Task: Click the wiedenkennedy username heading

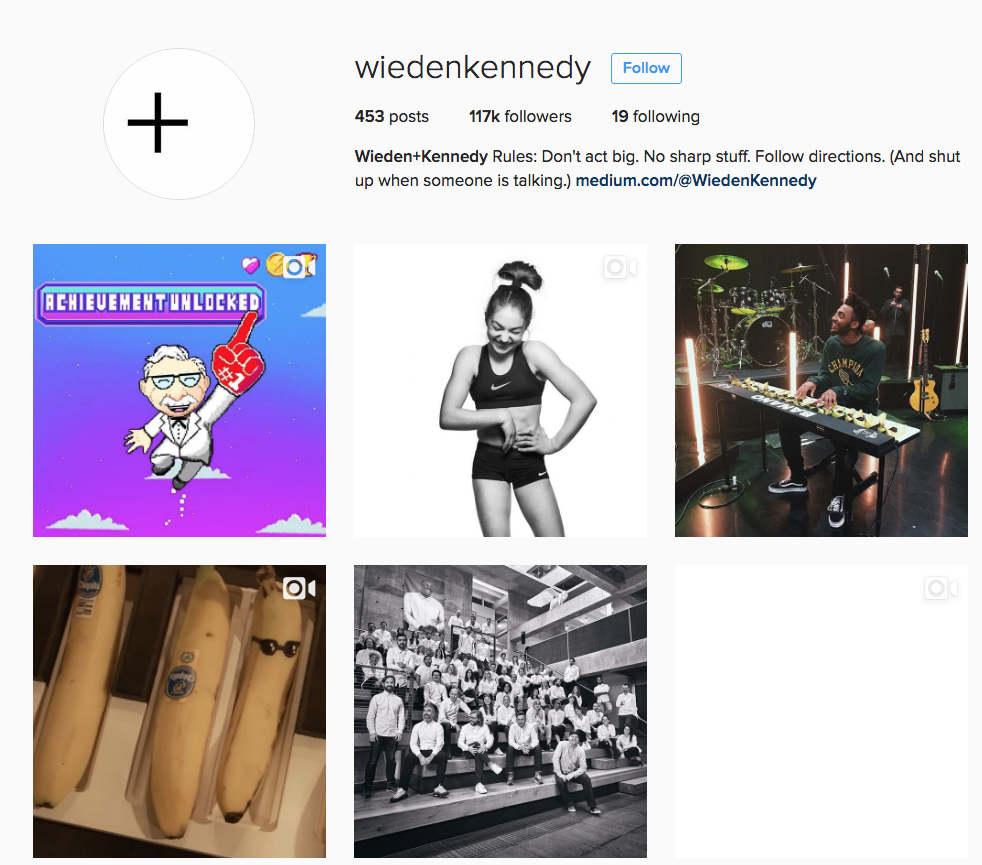Action: [x=473, y=68]
